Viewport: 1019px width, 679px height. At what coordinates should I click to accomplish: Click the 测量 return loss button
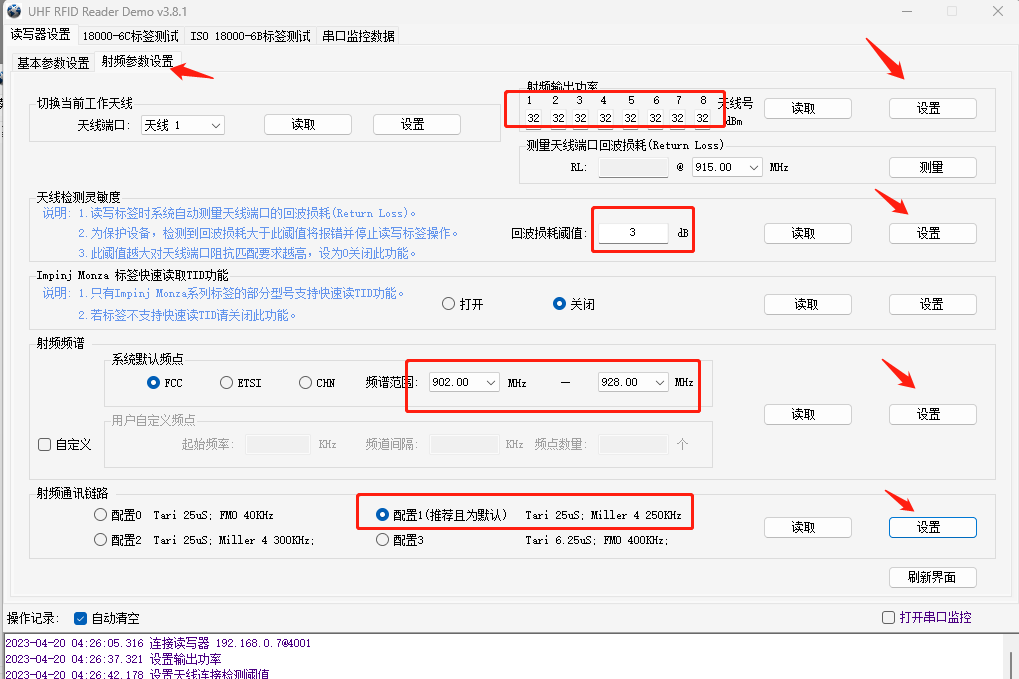[x=933, y=167]
